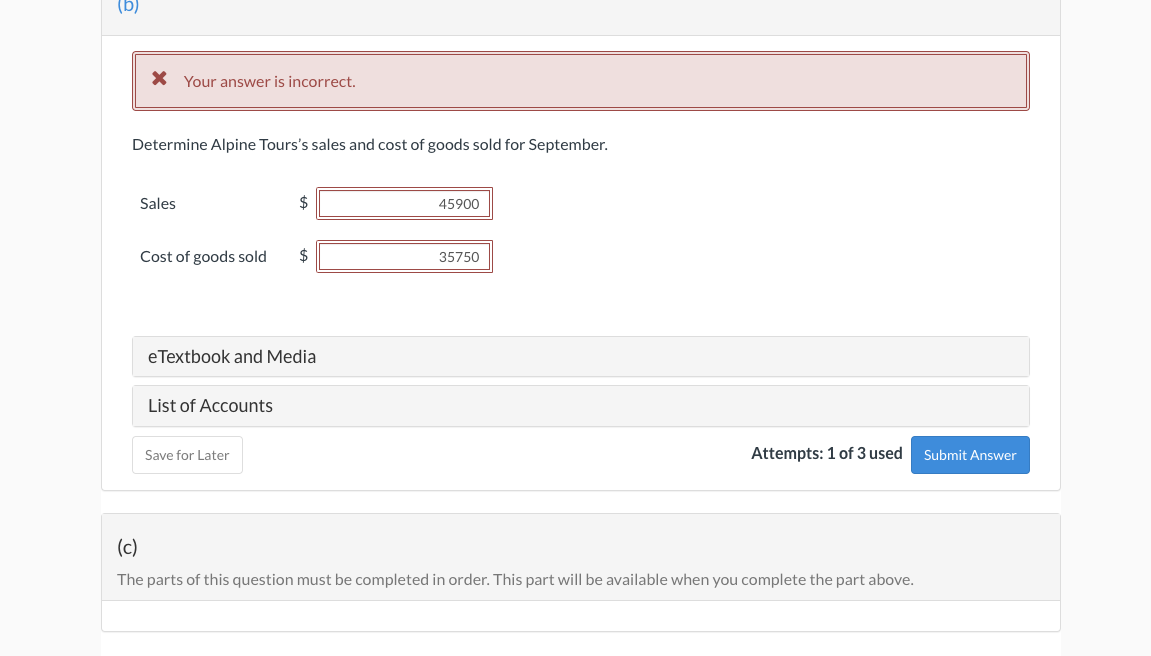The height and width of the screenshot is (656, 1151).
Task: Click the Save for Later button
Action: tap(187, 455)
